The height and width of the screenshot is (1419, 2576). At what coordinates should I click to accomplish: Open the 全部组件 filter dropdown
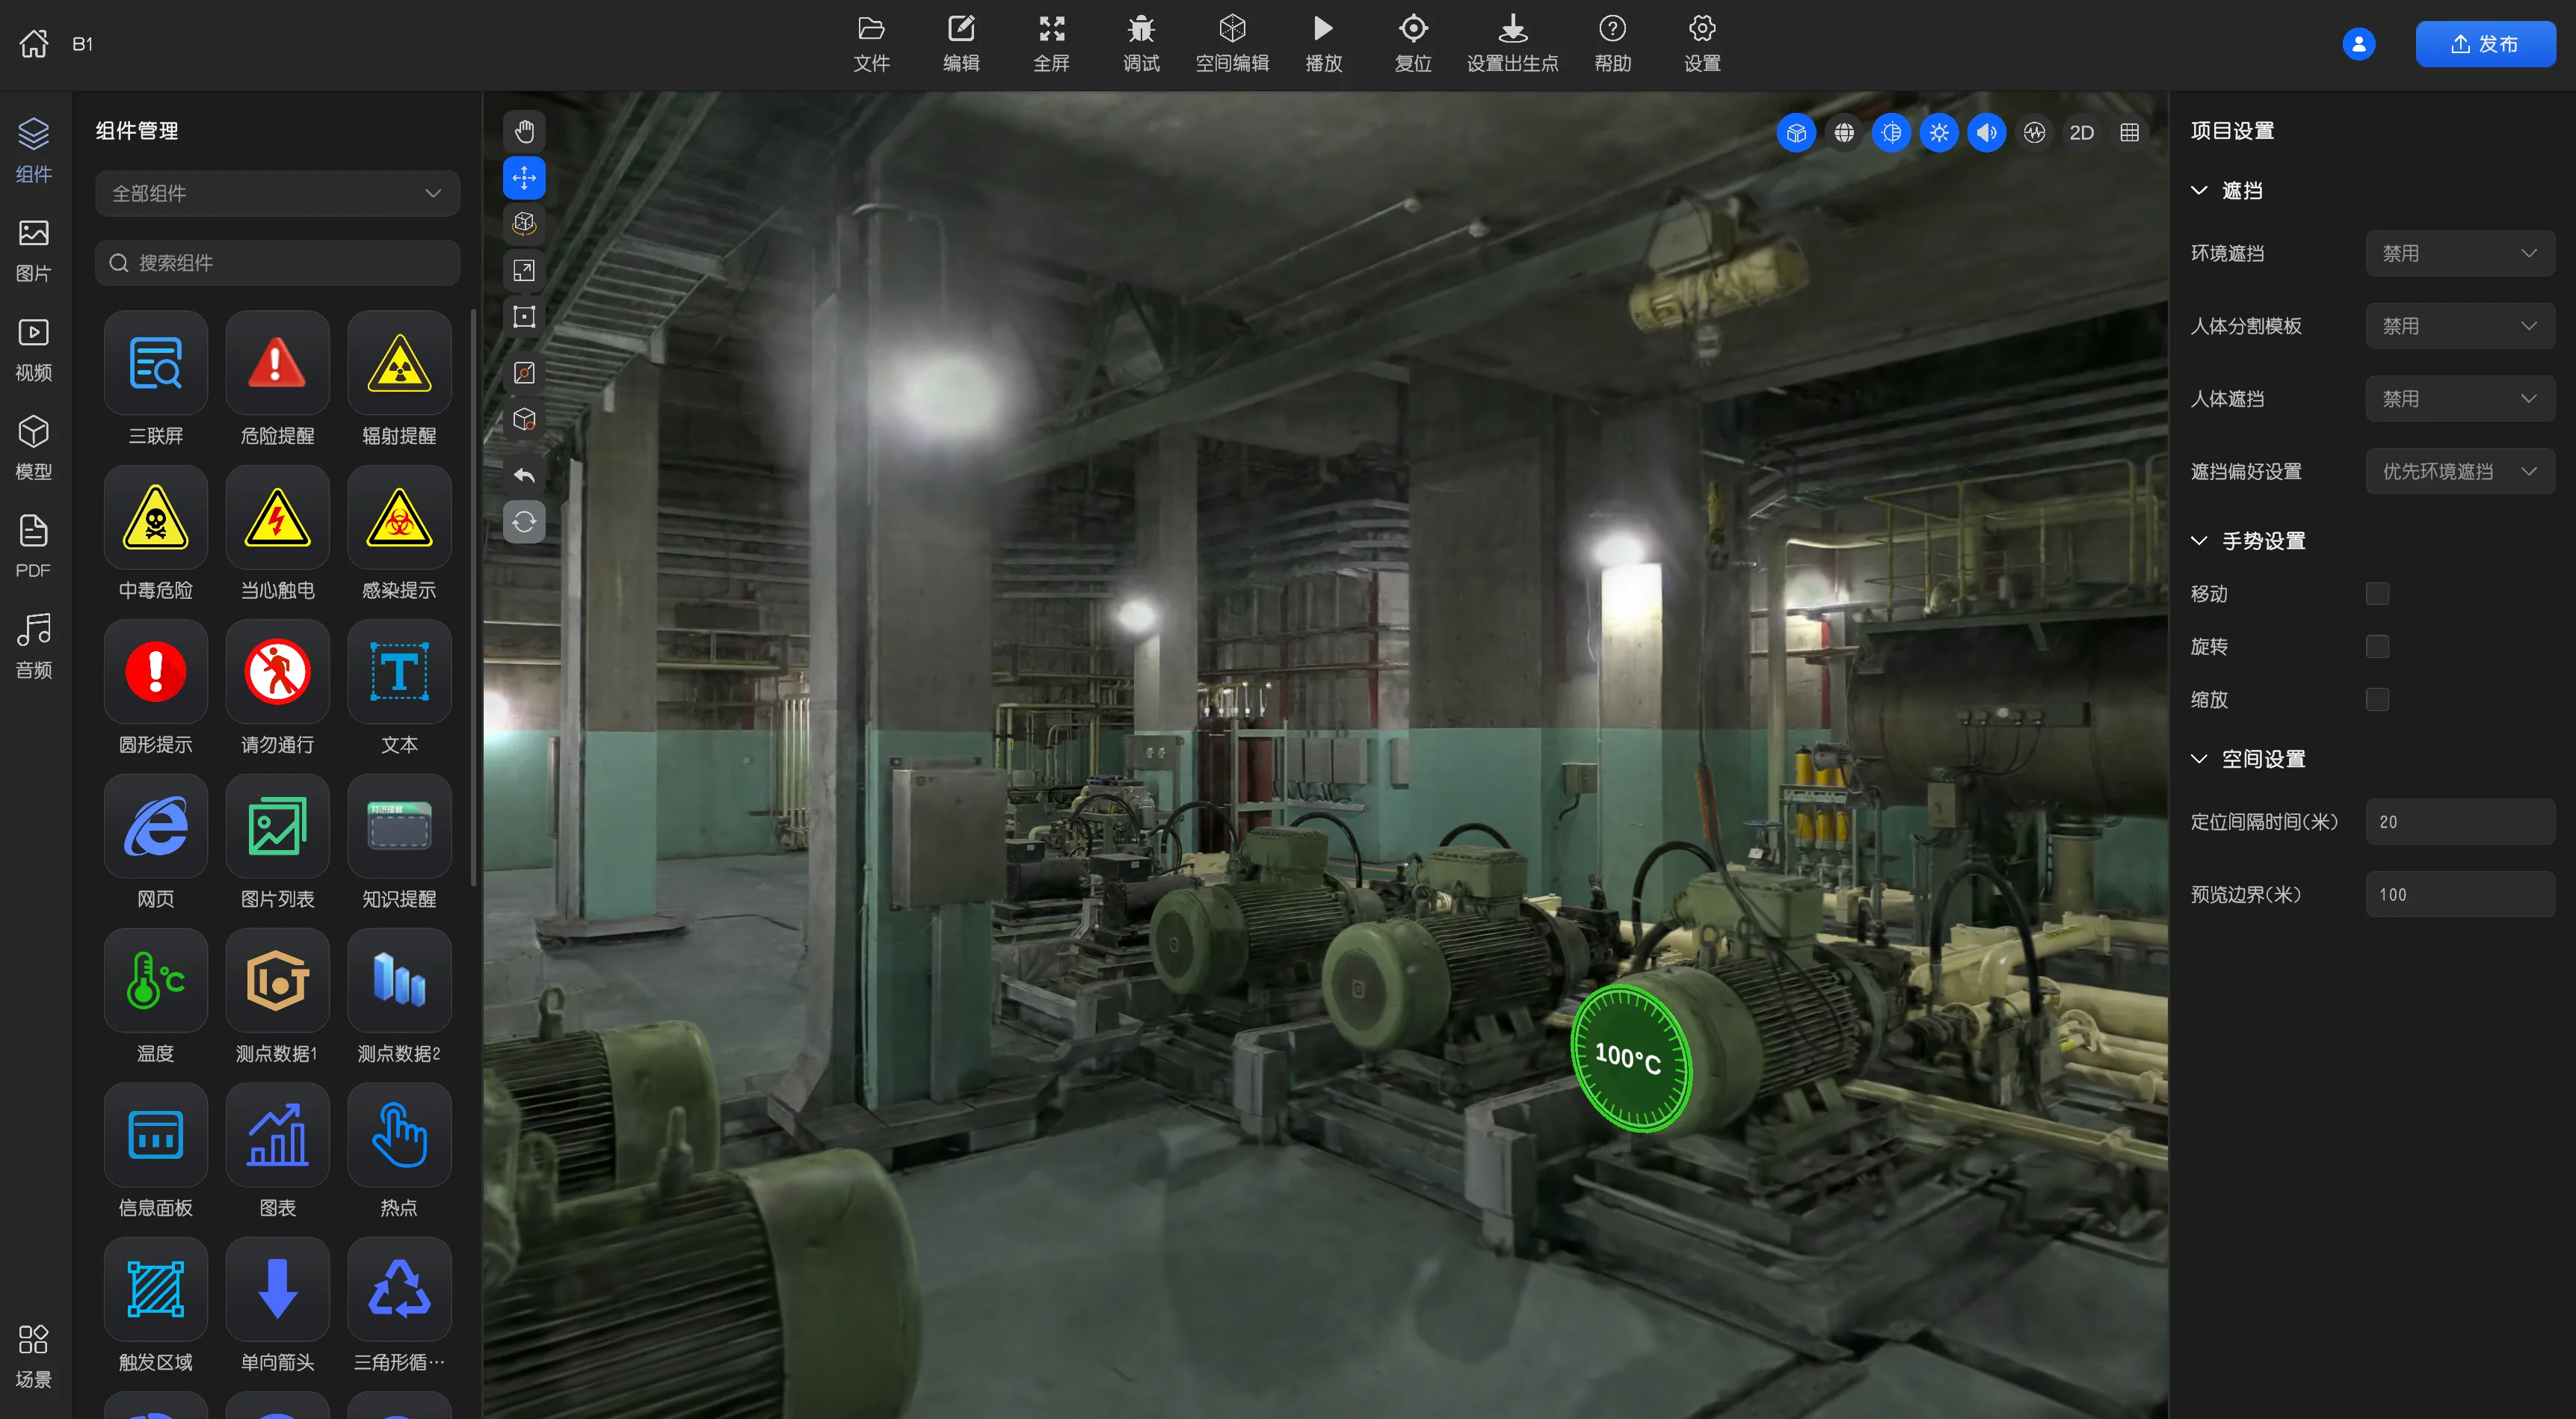[x=278, y=193]
